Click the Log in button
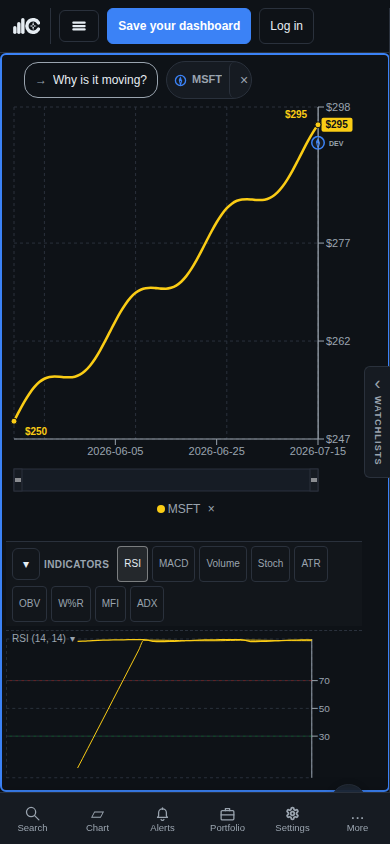Viewport: 390px width, 844px height. coord(286,26)
